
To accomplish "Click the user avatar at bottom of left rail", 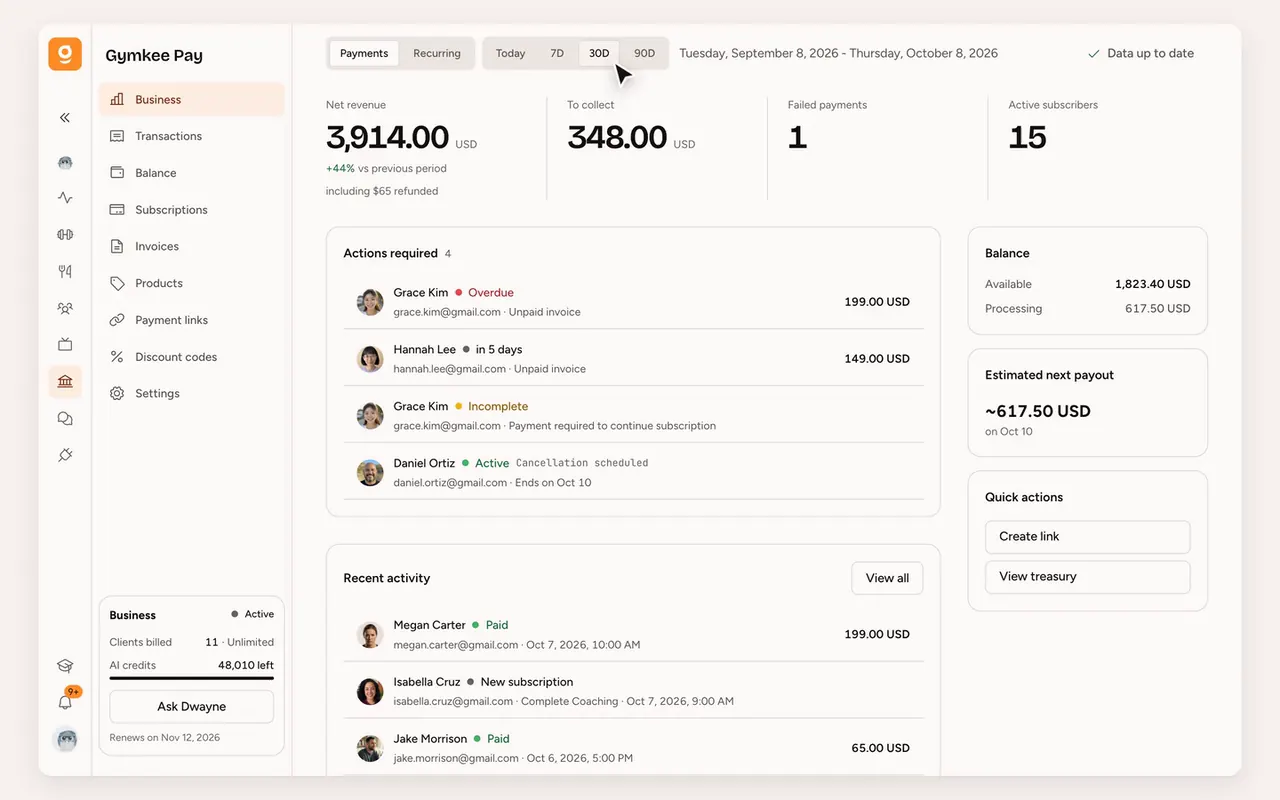I will click(x=65, y=740).
